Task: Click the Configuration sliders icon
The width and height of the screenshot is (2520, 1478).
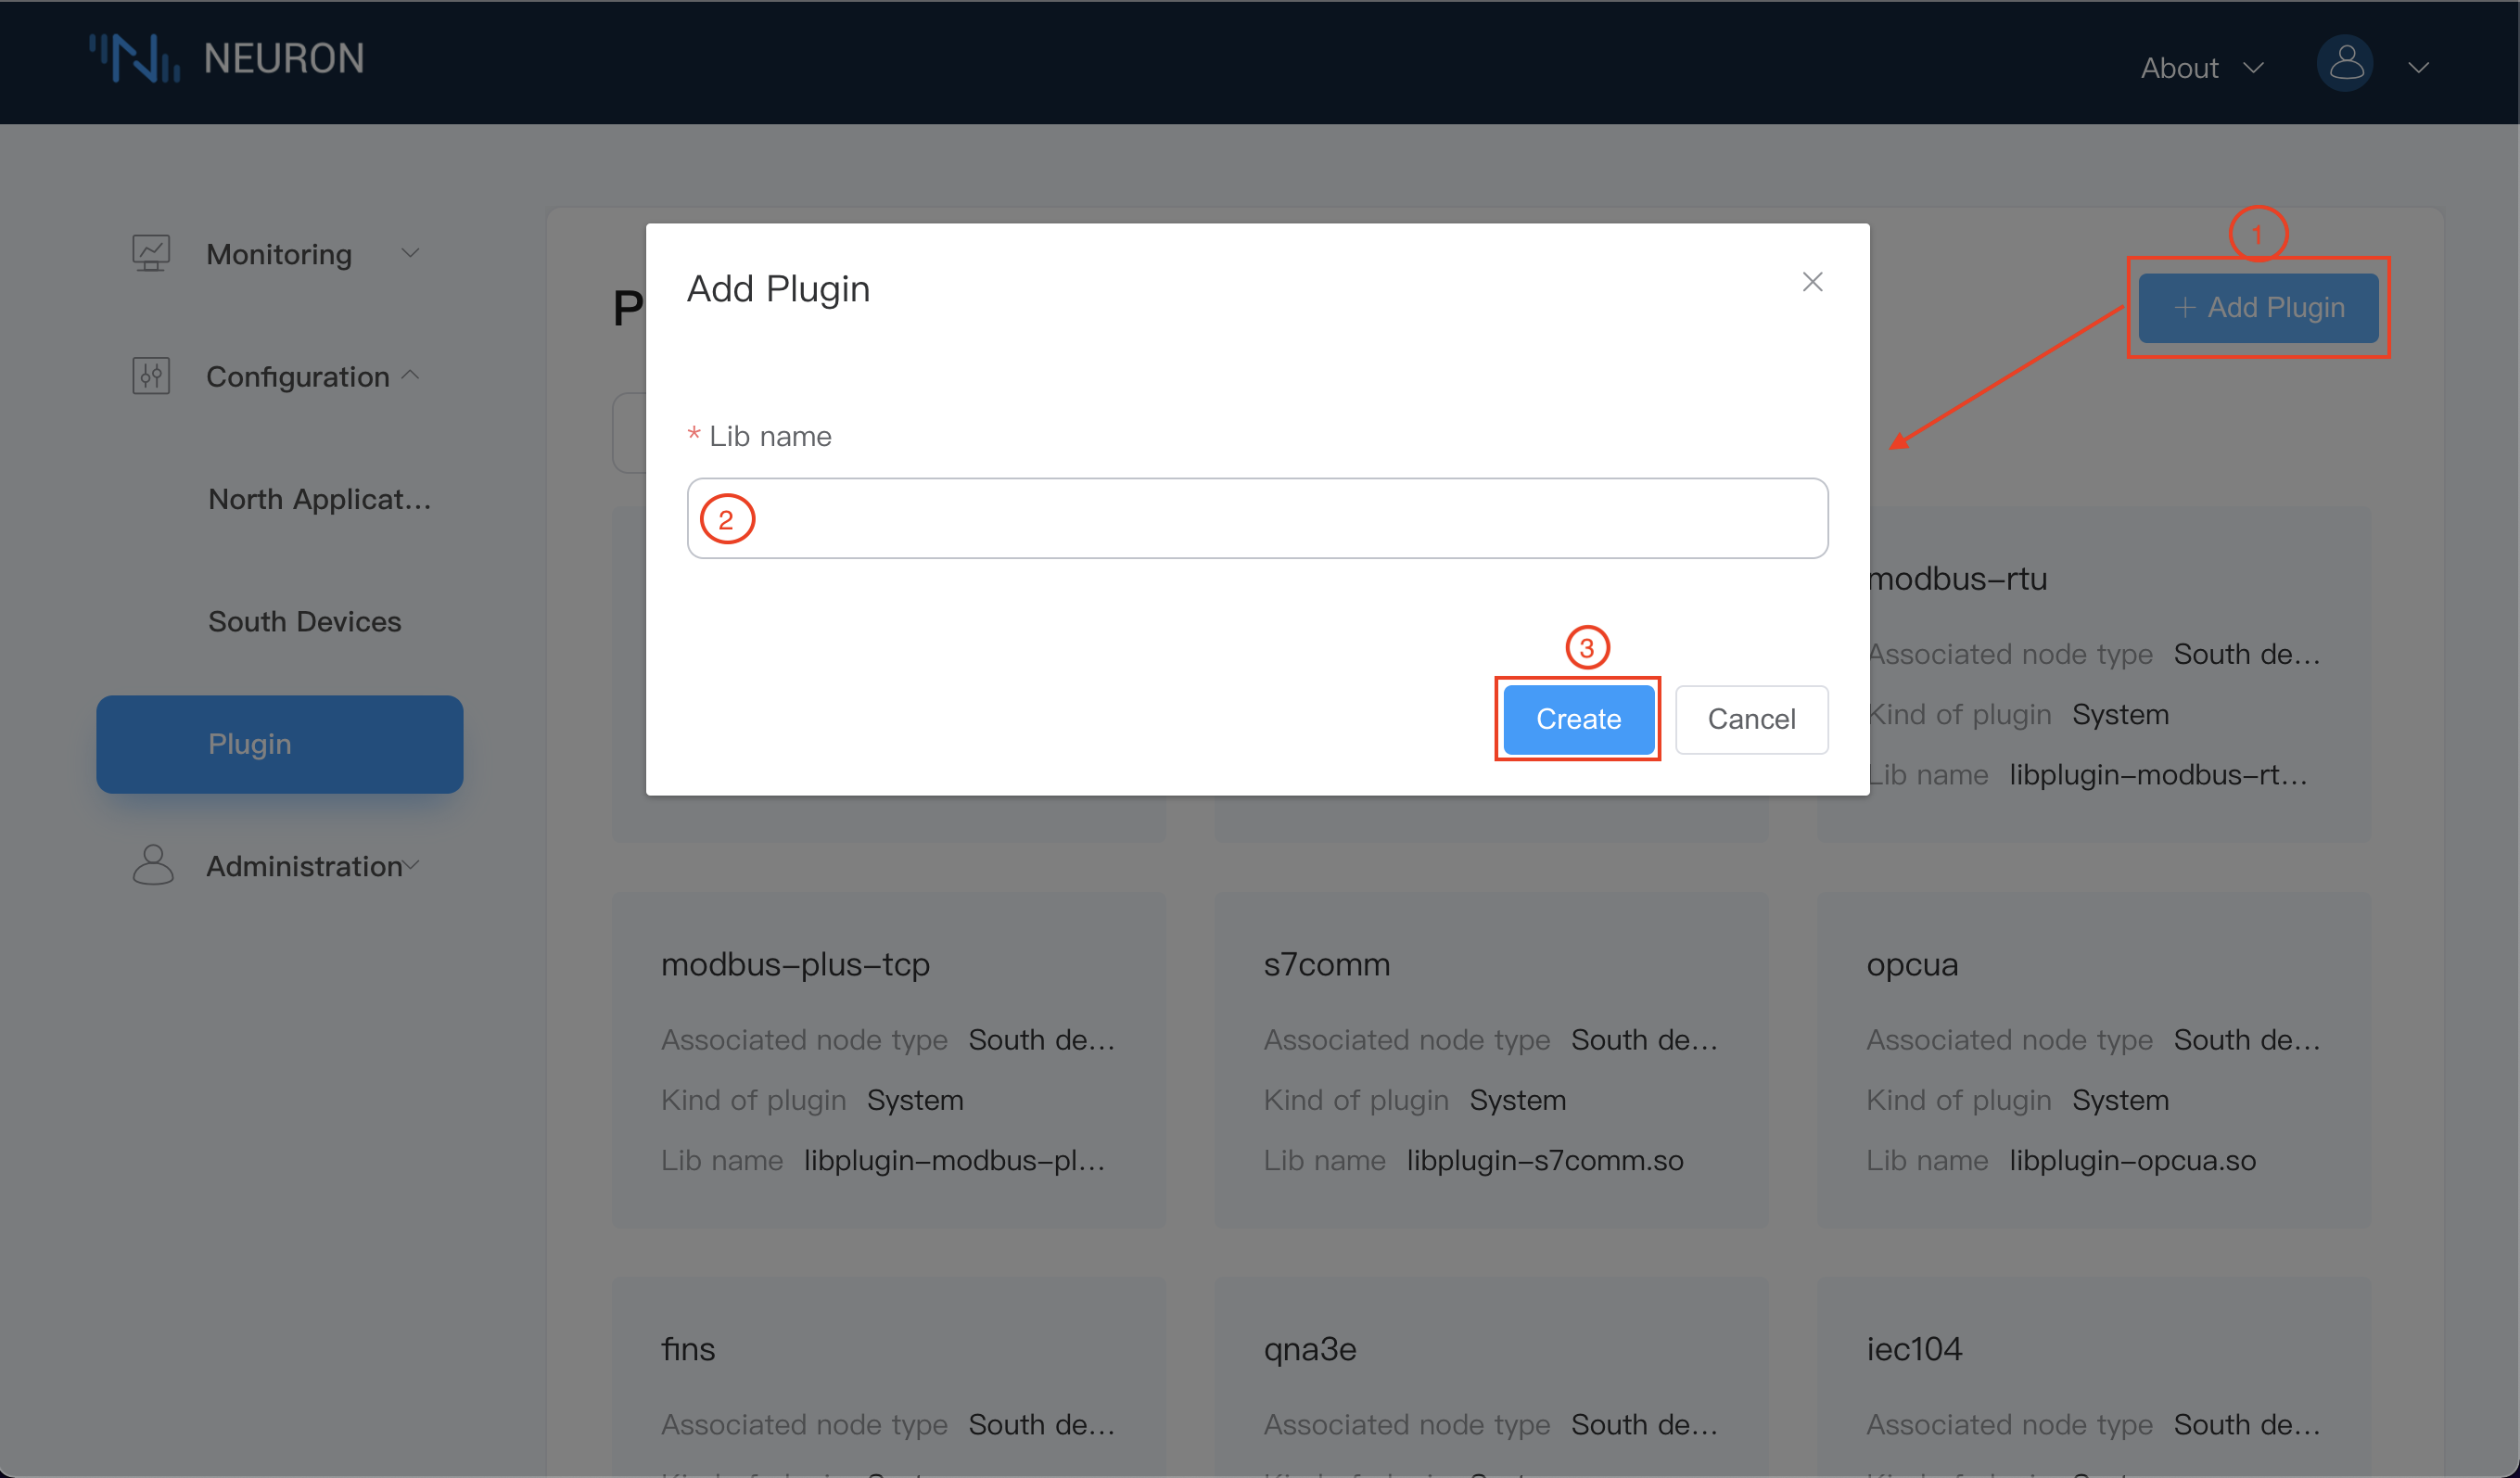Action: point(151,376)
